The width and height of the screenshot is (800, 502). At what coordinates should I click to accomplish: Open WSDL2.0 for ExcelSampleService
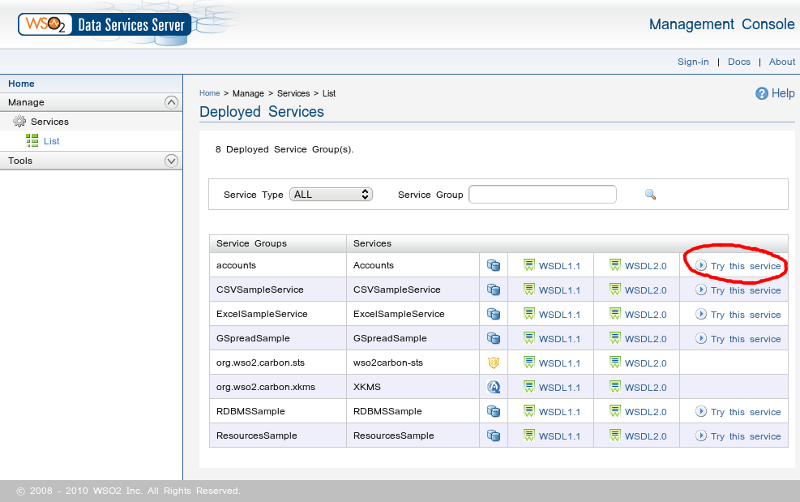tap(645, 314)
